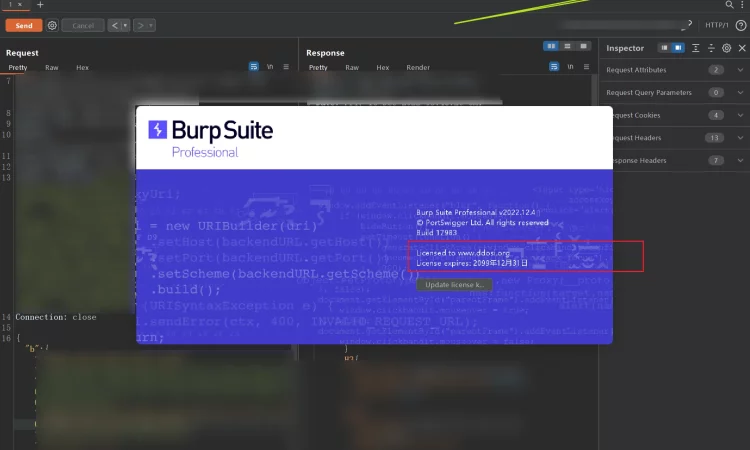Switch to combined tabbed layout view
750x450 pixels.
(583, 46)
